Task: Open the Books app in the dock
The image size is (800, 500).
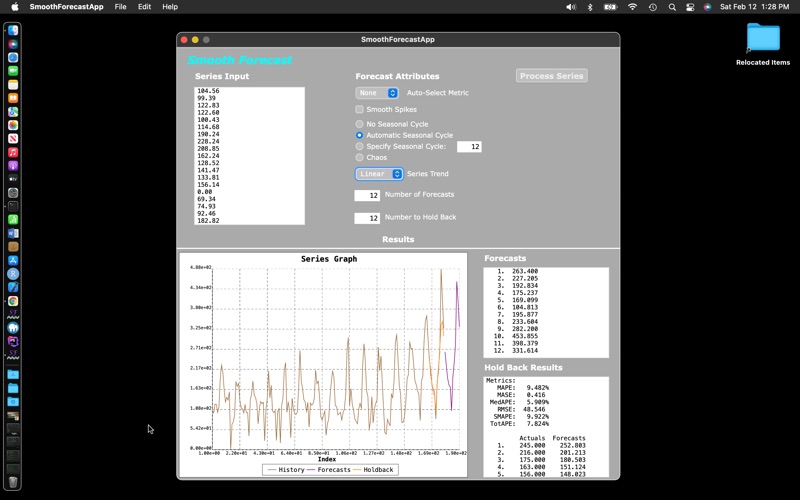Action: point(13,98)
